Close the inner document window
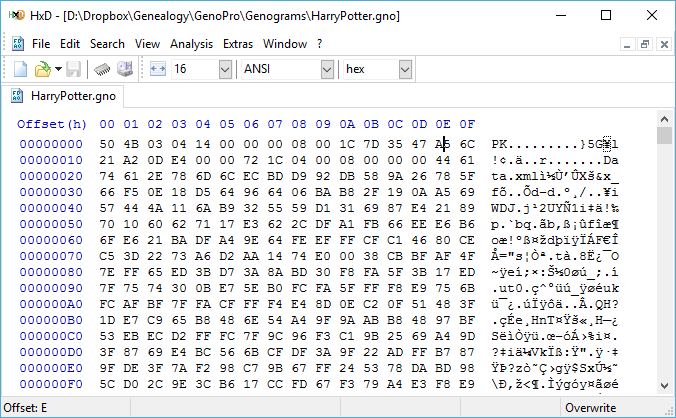Screen dimensions: 676x418 coord(664,44)
